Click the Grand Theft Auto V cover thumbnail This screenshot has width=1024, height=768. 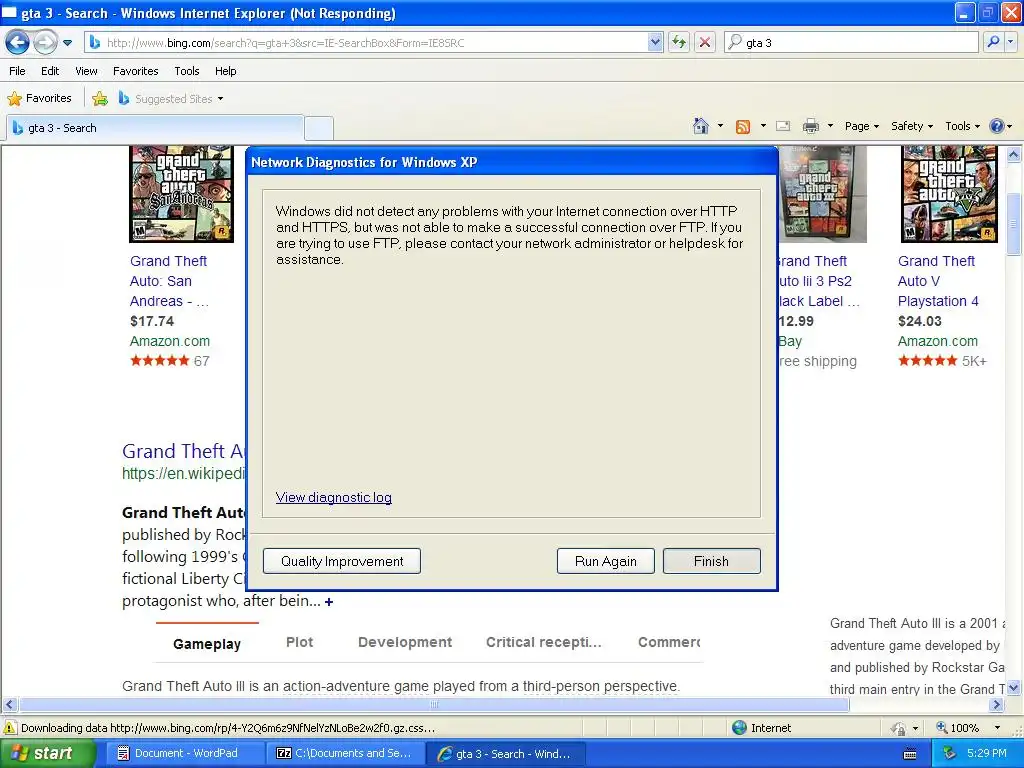click(x=950, y=195)
